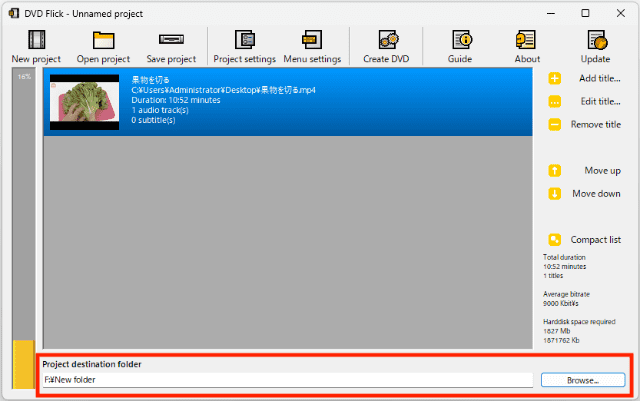Click the yellow Edit title icon
Viewport: 640px width, 401px height.
tap(554, 101)
